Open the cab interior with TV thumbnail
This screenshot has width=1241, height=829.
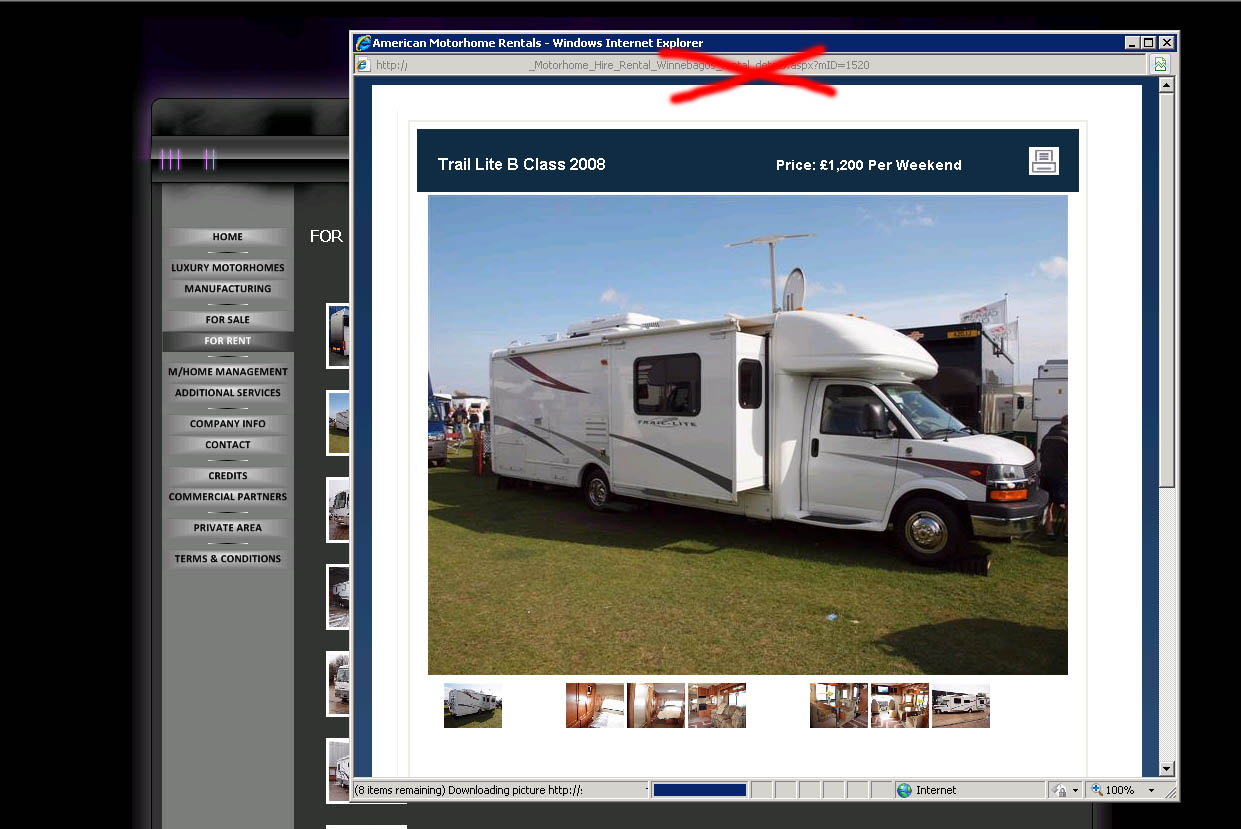pyautogui.click(x=900, y=705)
